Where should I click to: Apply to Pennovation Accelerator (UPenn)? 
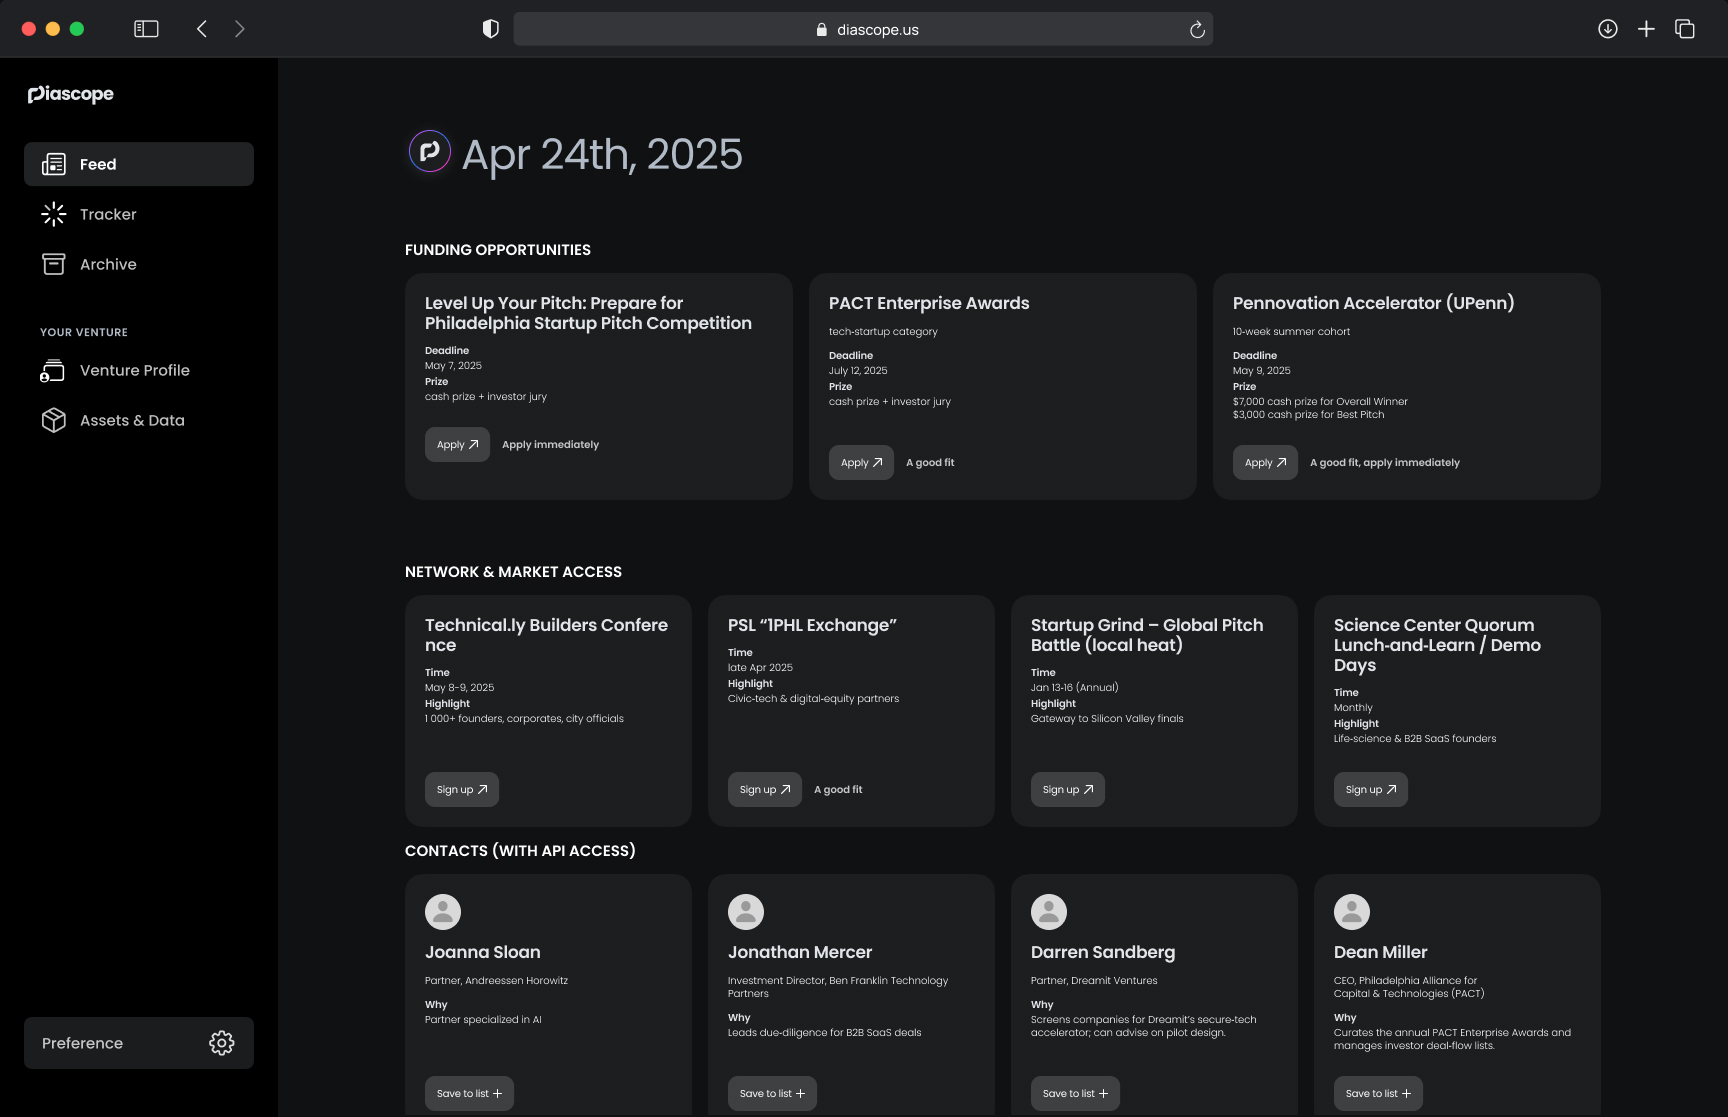pyautogui.click(x=1265, y=463)
